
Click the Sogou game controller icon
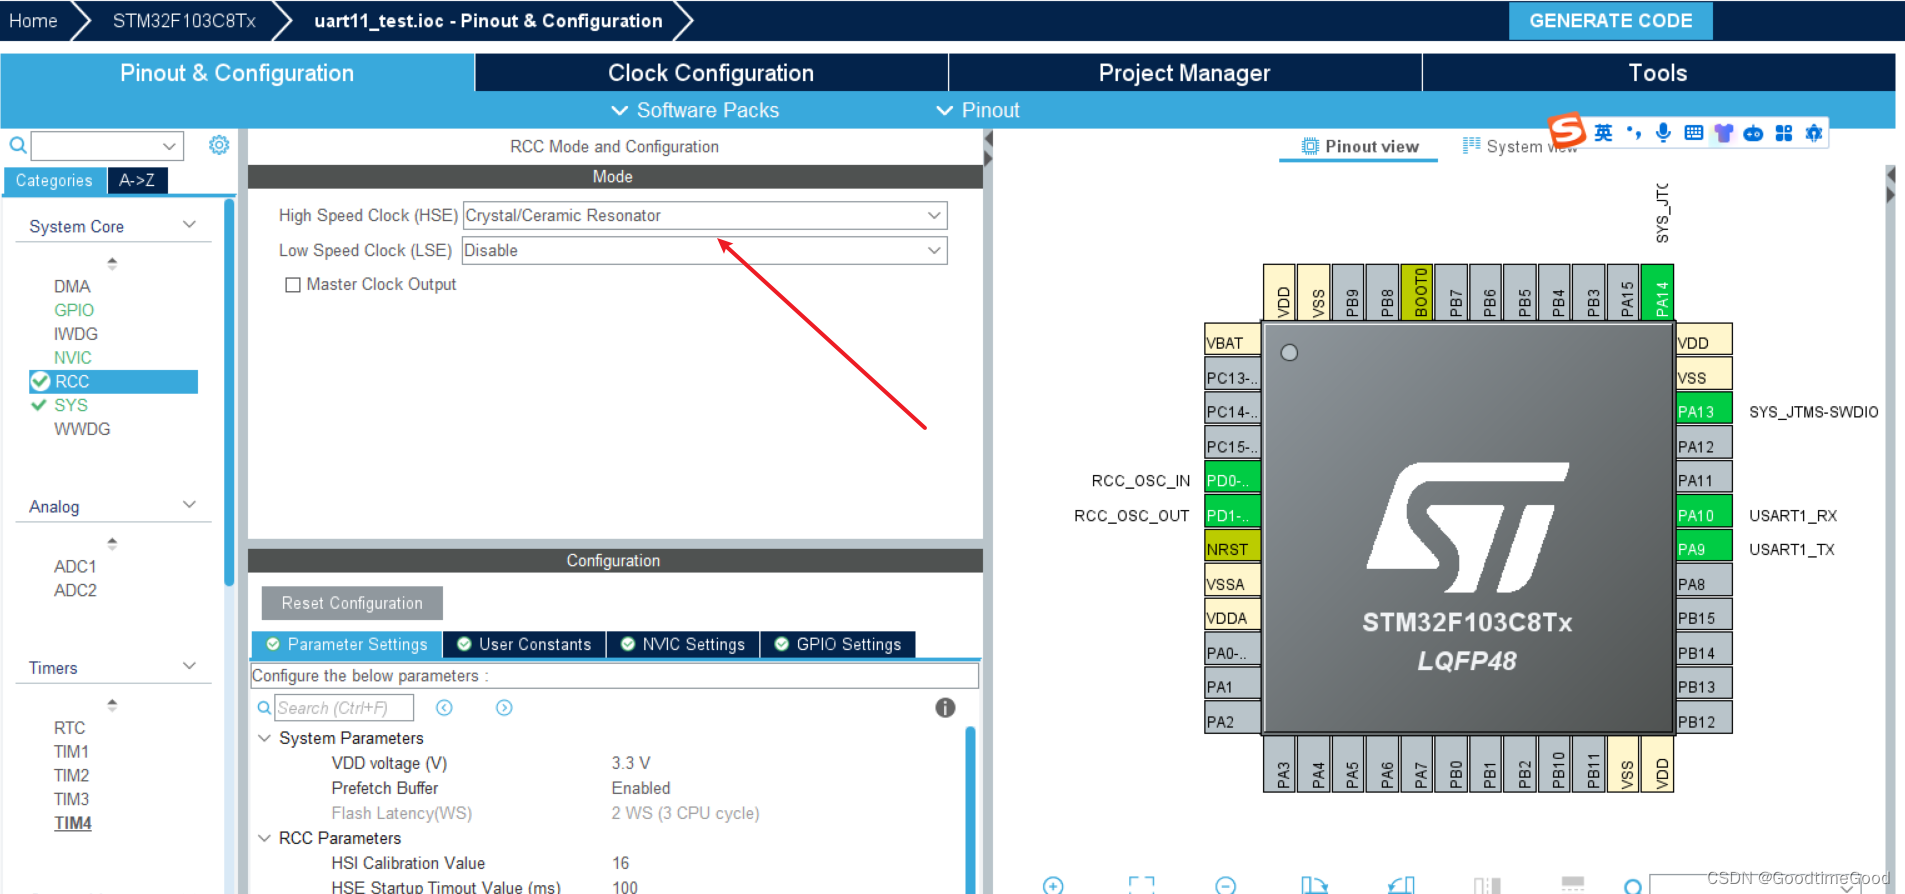coord(1753,133)
